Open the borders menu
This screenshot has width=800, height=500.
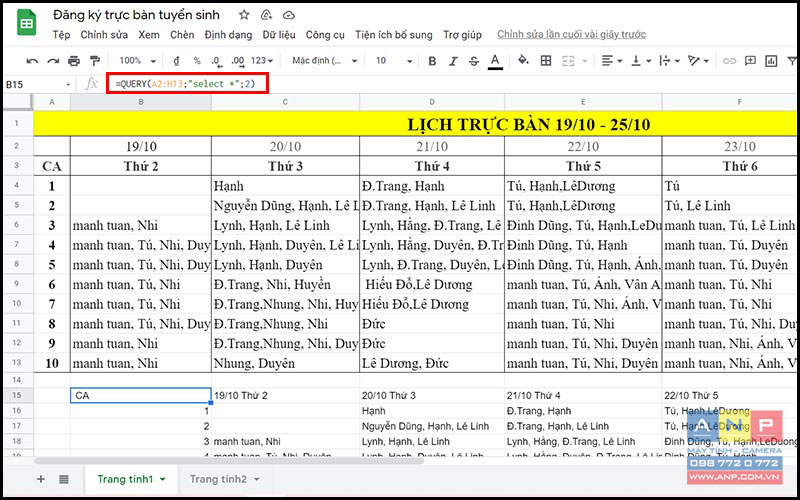[546, 61]
